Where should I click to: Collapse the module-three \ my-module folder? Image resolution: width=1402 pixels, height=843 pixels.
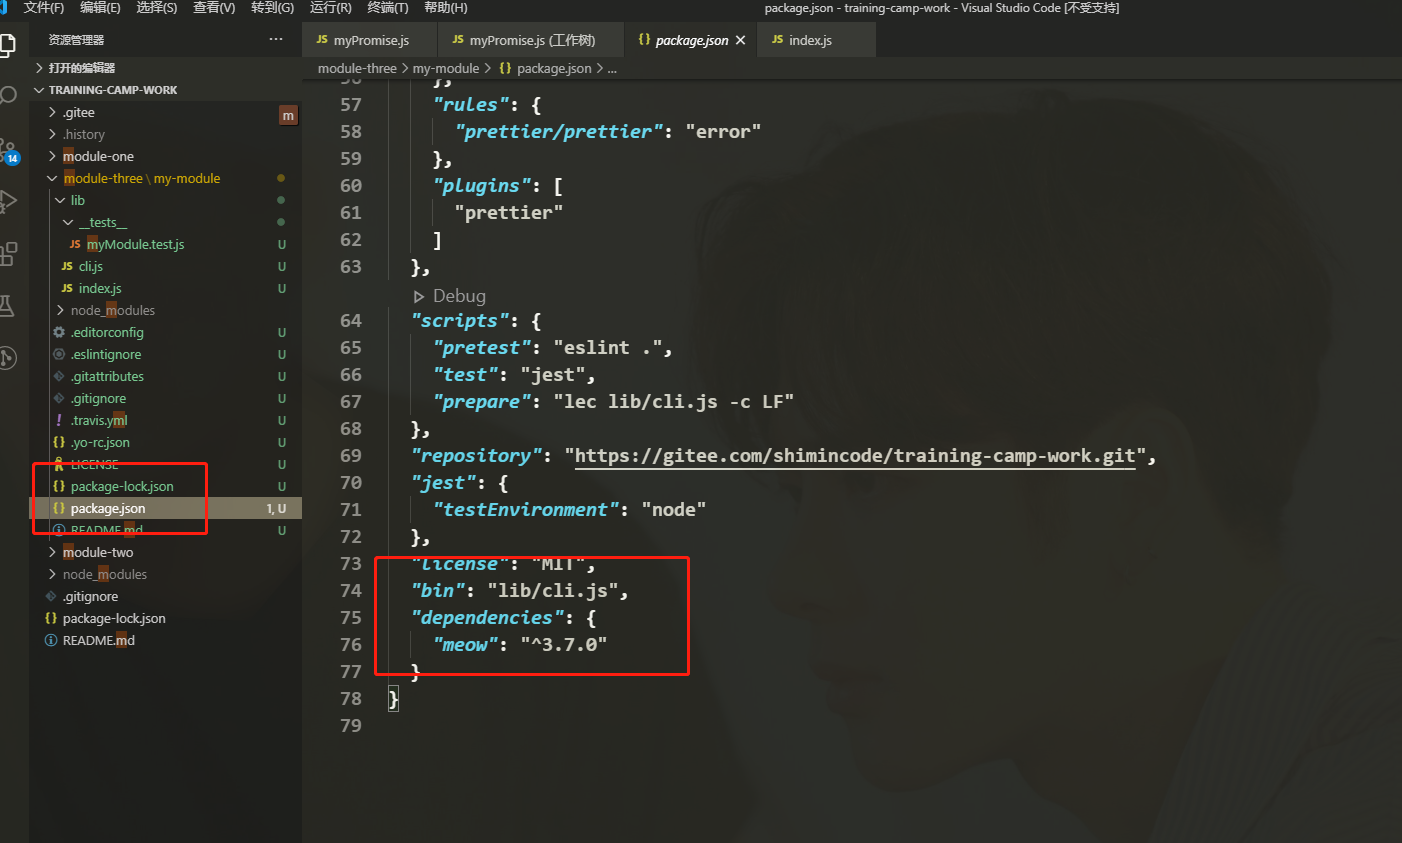coord(52,177)
